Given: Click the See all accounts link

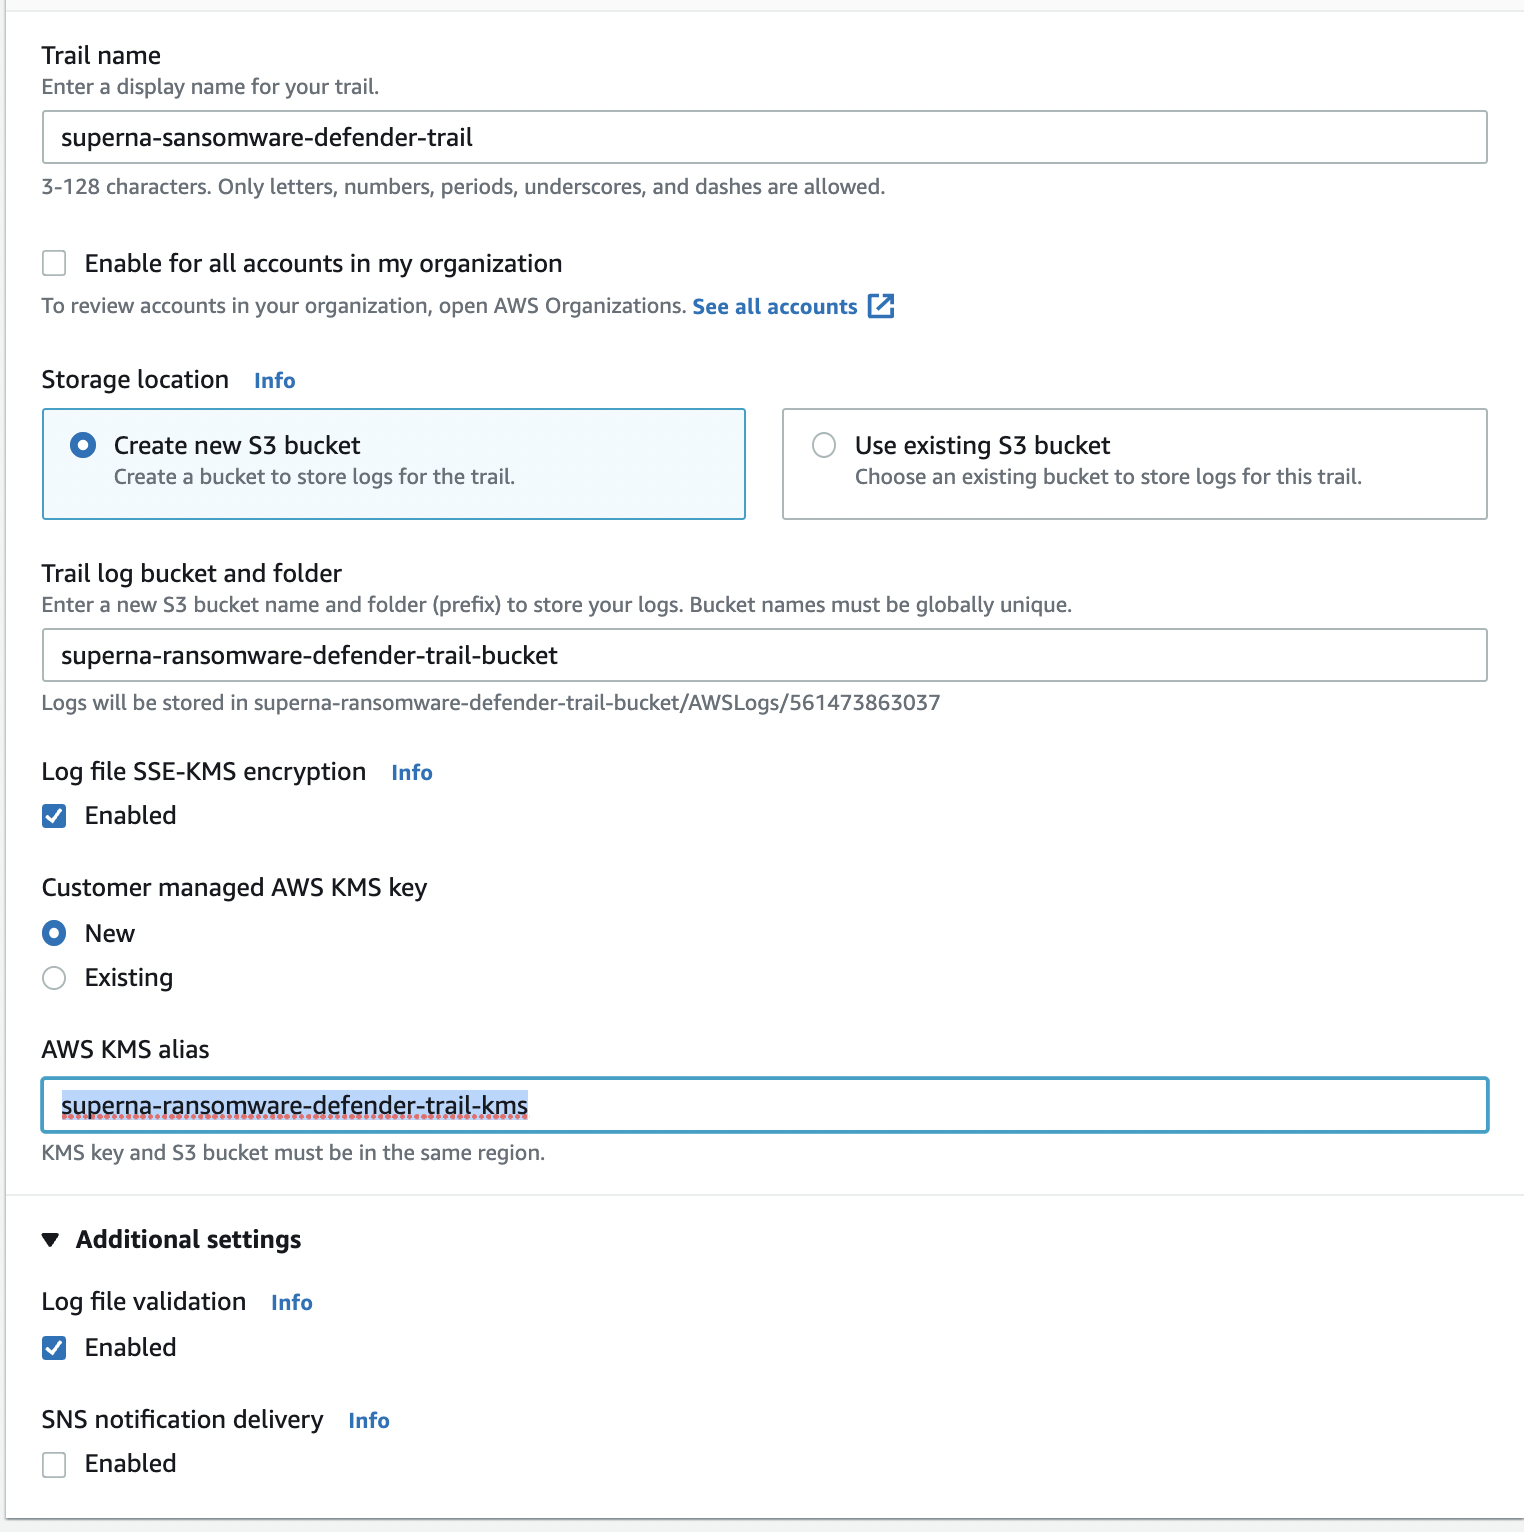Looking at the screenshot, I should tap(774, 306).
